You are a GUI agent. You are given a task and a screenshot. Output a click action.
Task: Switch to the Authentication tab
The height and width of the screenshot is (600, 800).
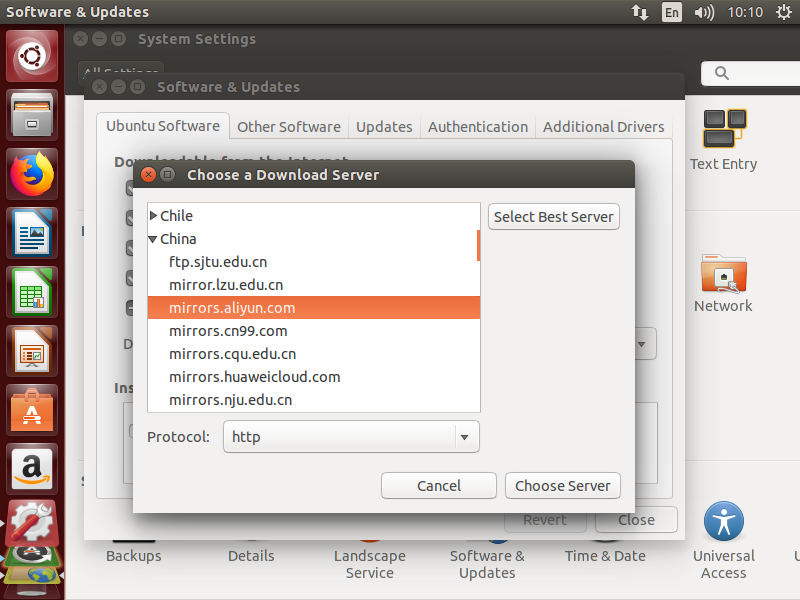[477, 127]
